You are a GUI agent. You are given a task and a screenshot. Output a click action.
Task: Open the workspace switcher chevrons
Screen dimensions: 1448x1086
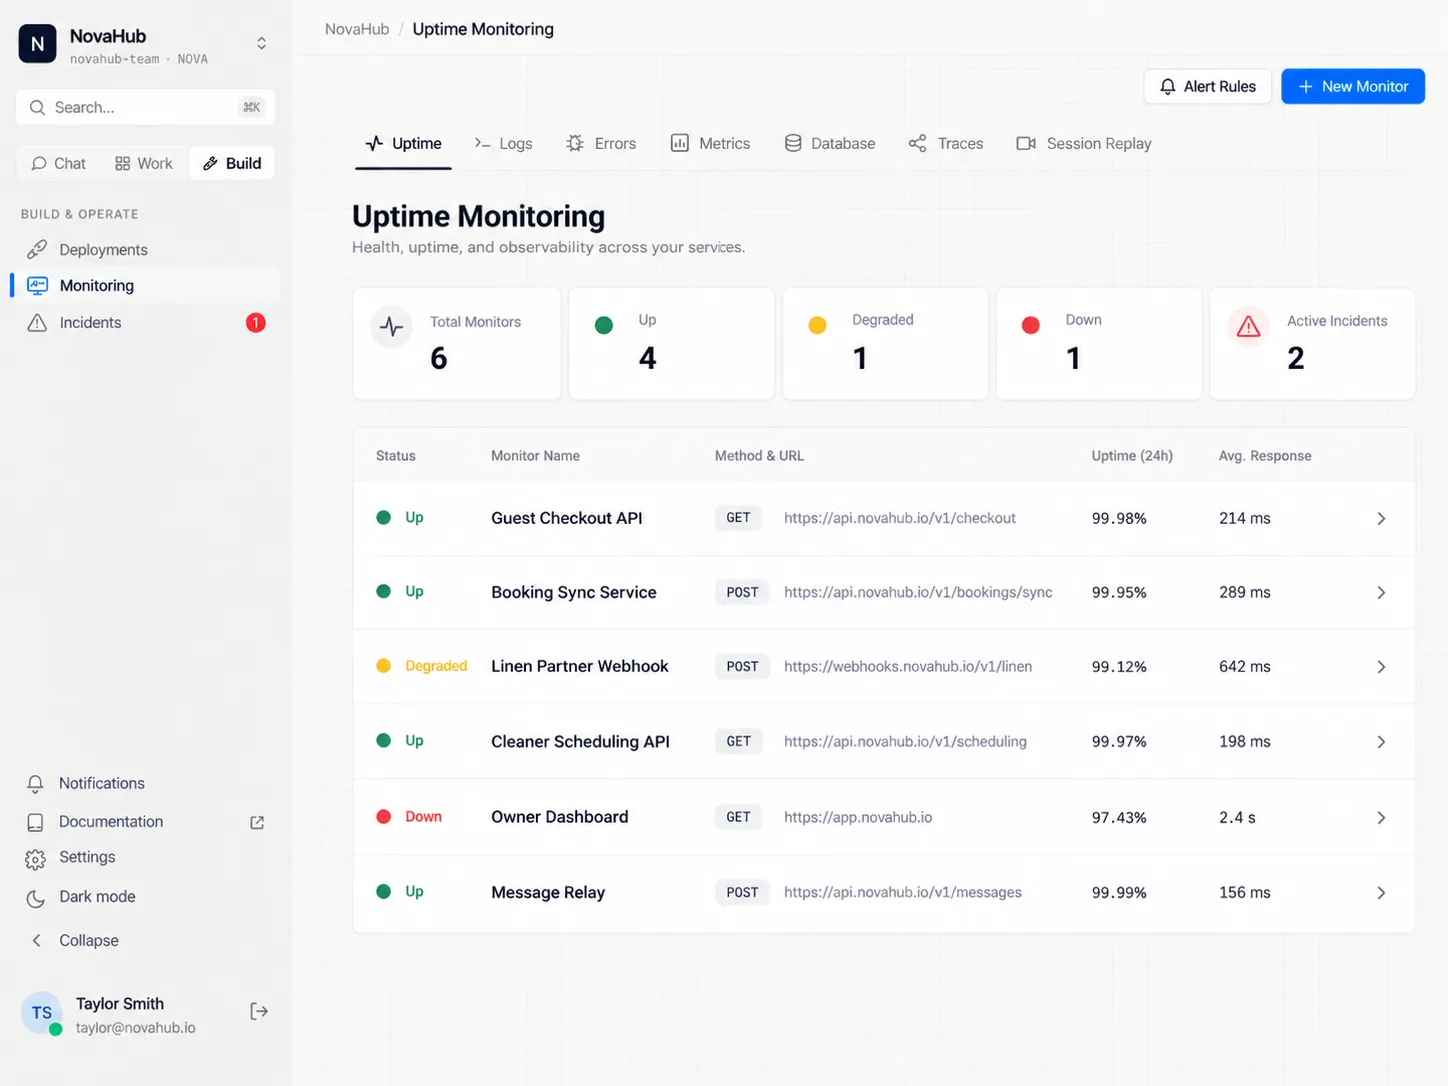(261, 44)
